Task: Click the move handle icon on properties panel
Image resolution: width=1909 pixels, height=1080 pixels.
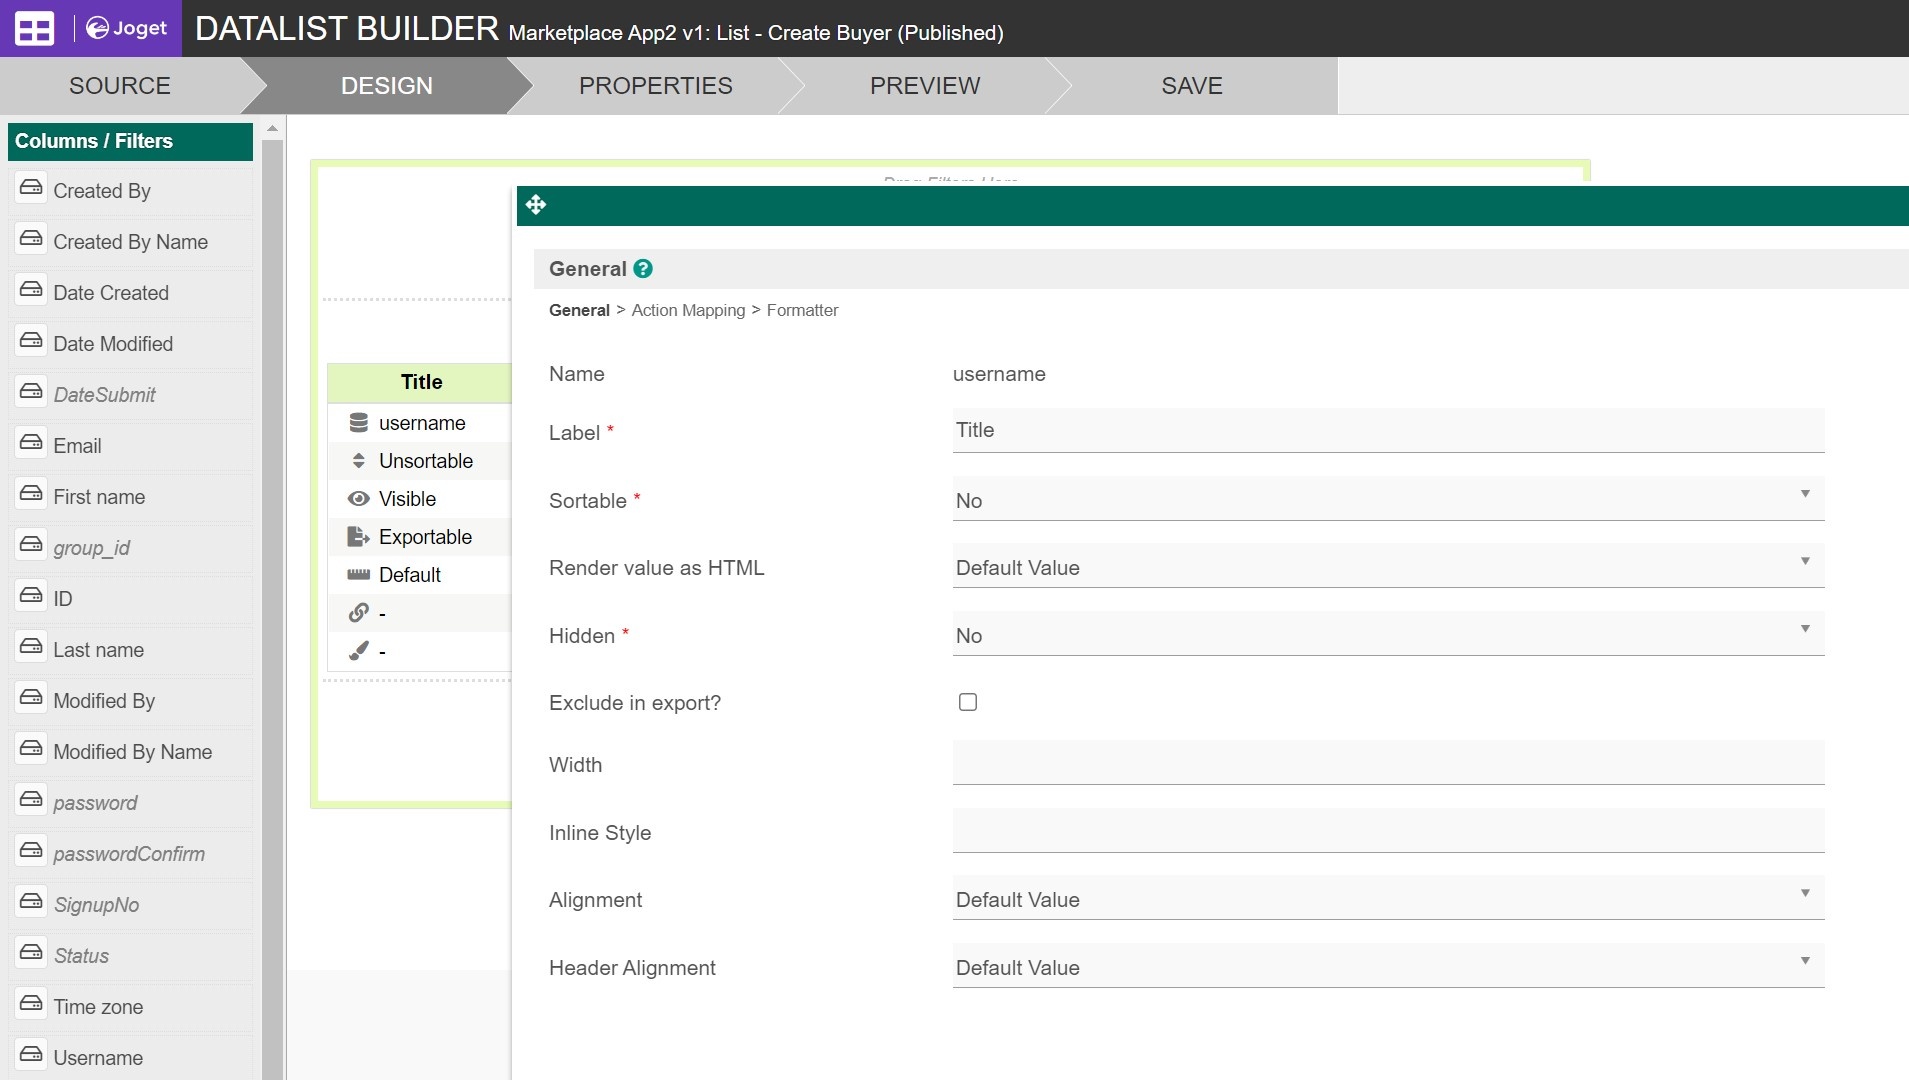Action: tap(536, 205)
